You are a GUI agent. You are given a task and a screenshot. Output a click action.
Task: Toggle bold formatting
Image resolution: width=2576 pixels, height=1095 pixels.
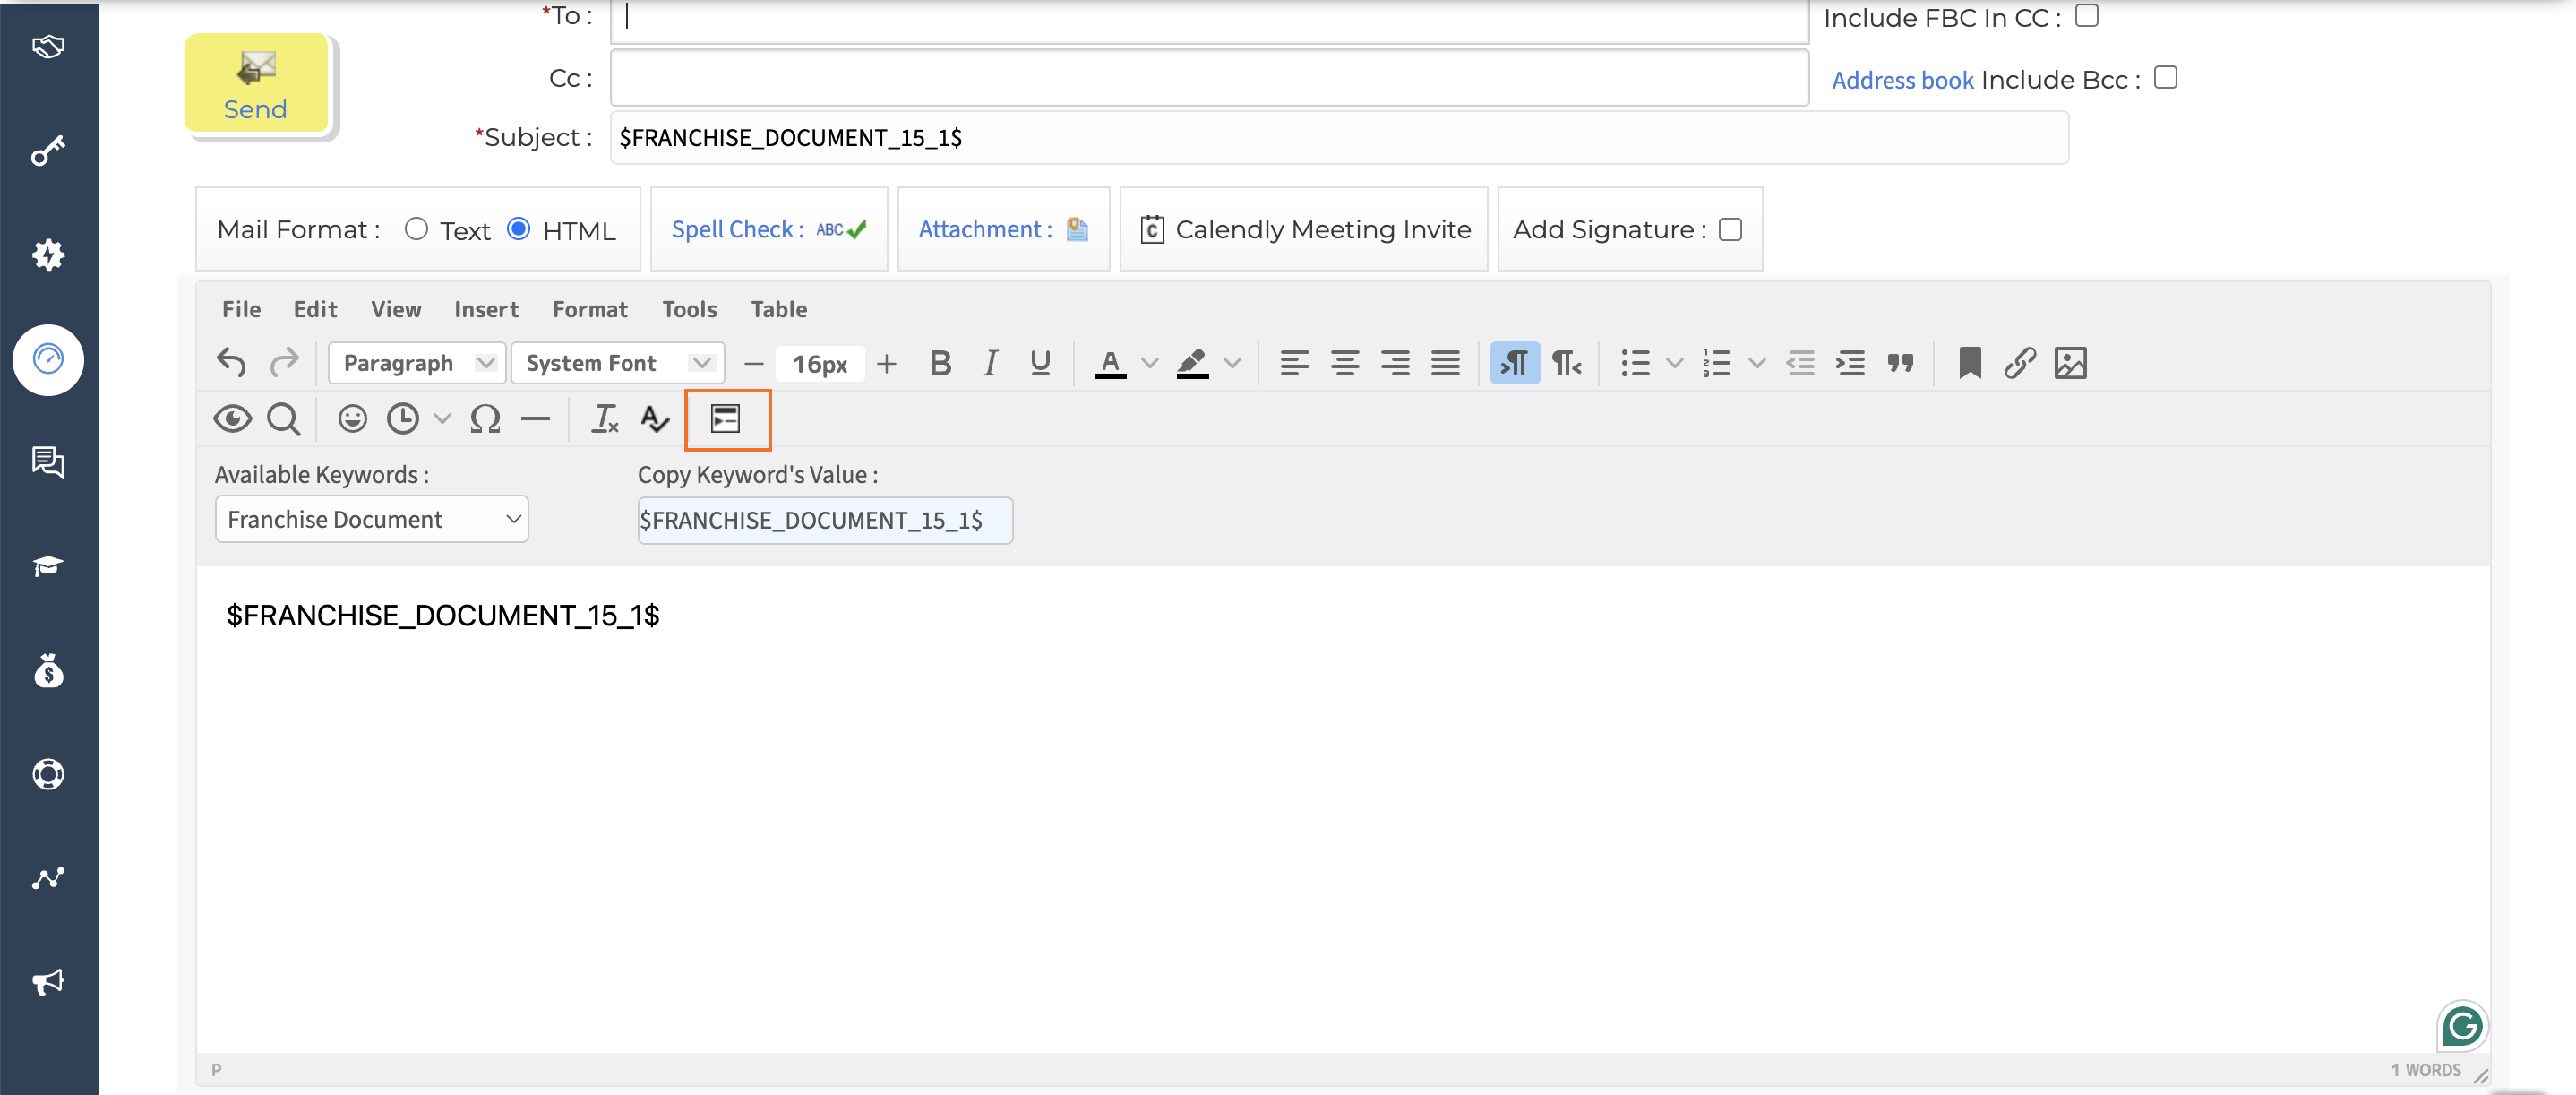940,362
